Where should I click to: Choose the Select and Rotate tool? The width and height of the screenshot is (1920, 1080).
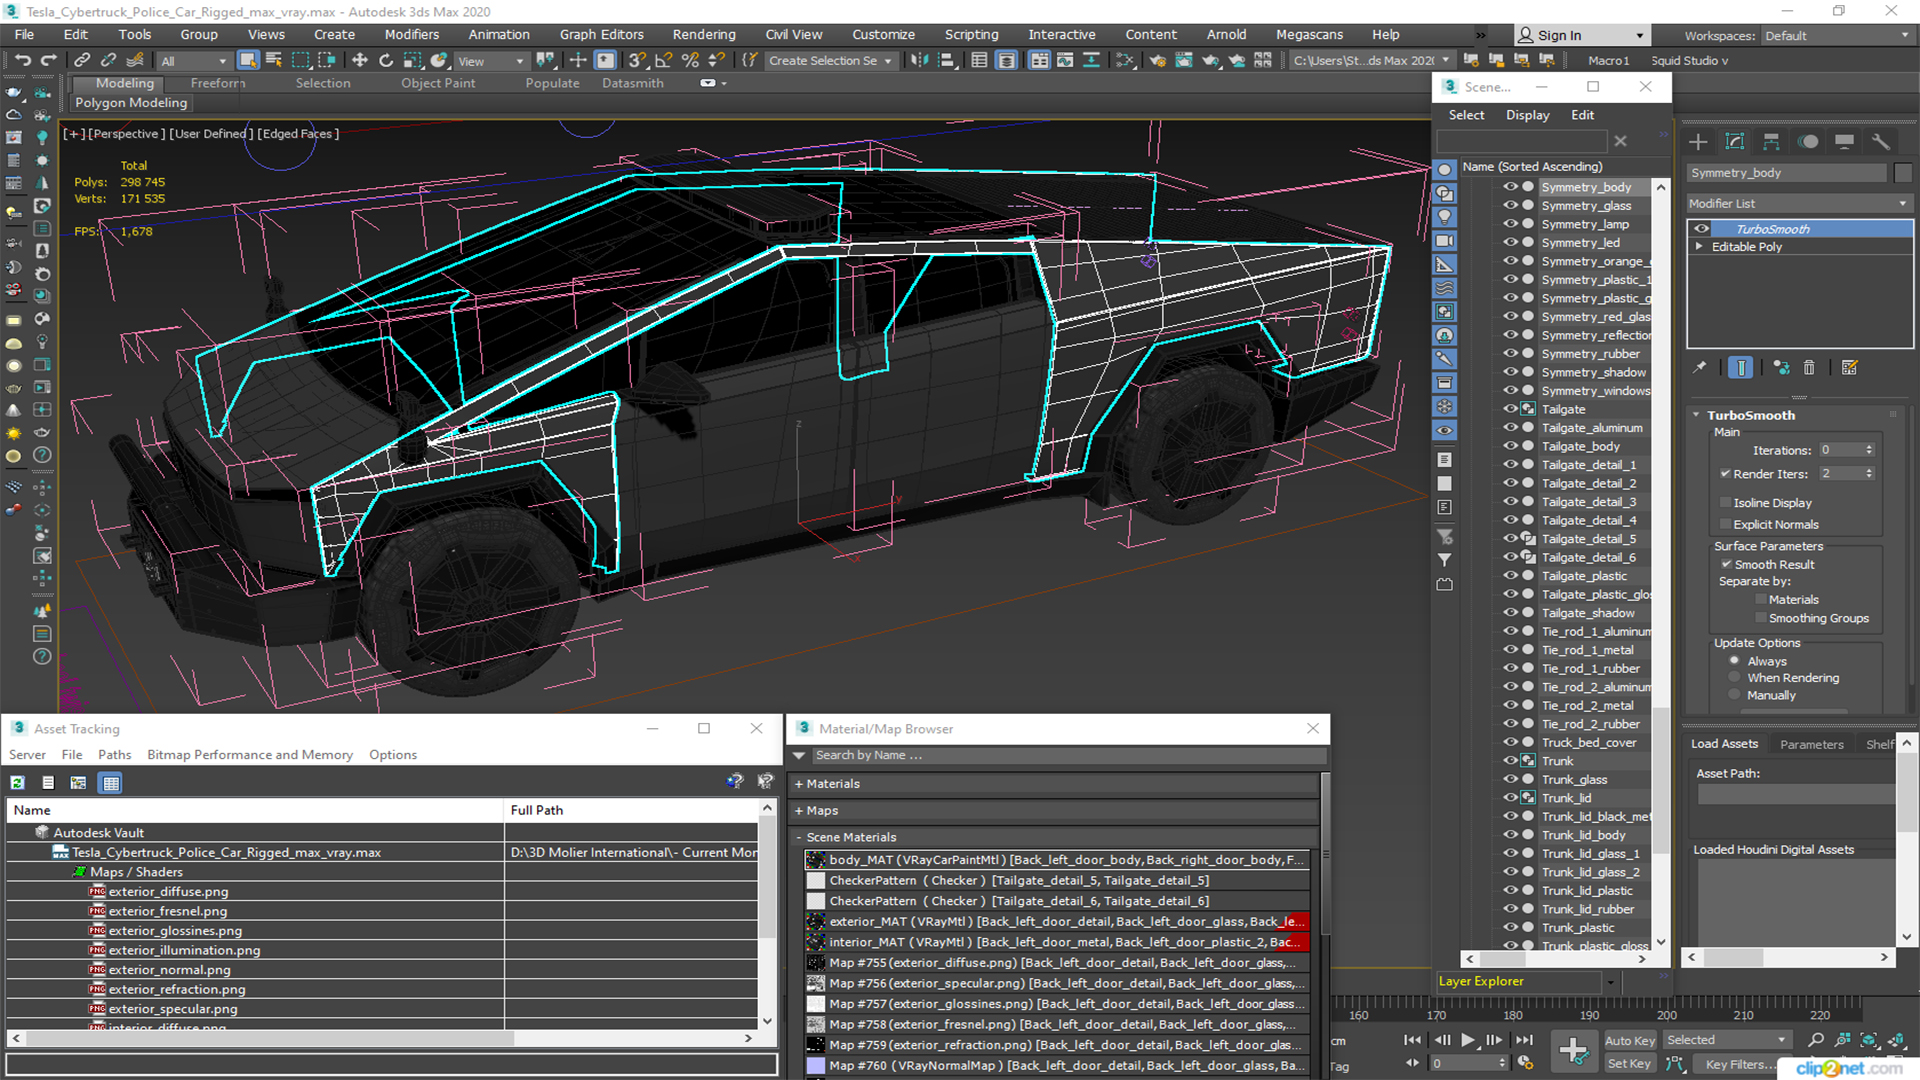pyautogui.click(x=386, y=60)
